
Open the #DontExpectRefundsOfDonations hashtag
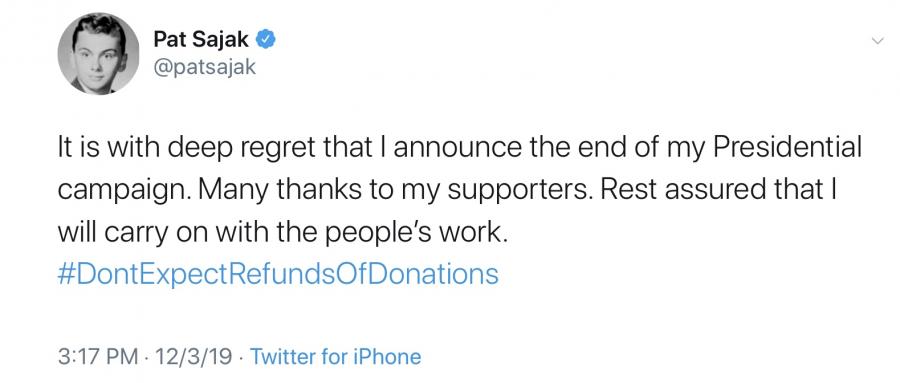pos(278,274)
